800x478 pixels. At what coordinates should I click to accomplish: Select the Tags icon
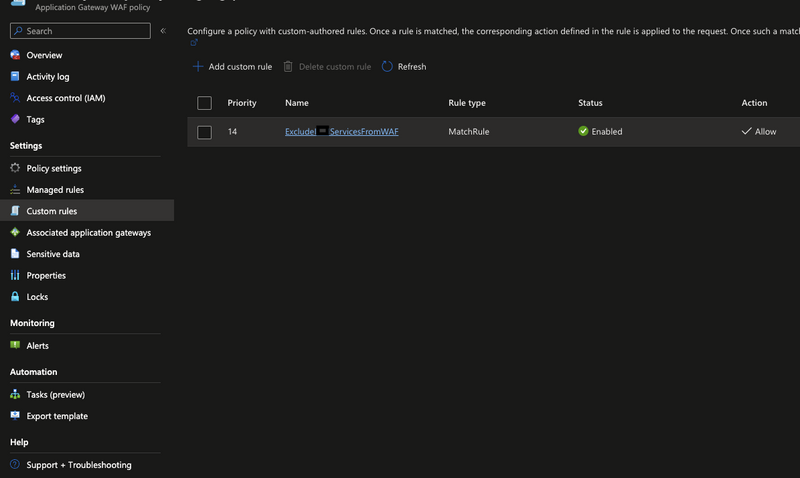(x=15, y=119)
